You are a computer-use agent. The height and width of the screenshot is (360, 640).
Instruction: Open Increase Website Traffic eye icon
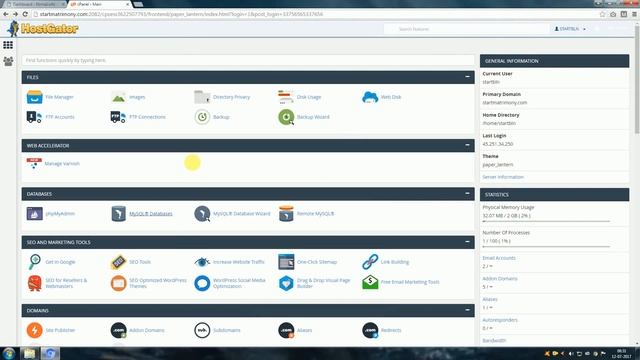click(202, 262)
